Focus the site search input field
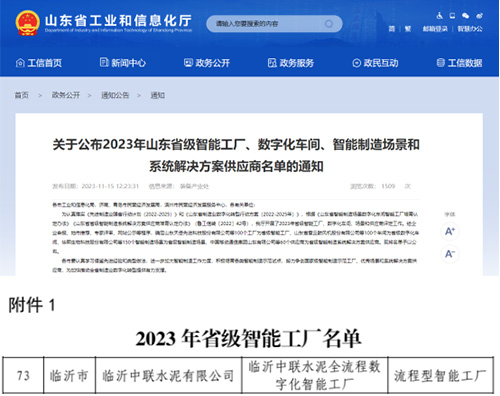The image size is (500, 396). (x=274, y=24)
